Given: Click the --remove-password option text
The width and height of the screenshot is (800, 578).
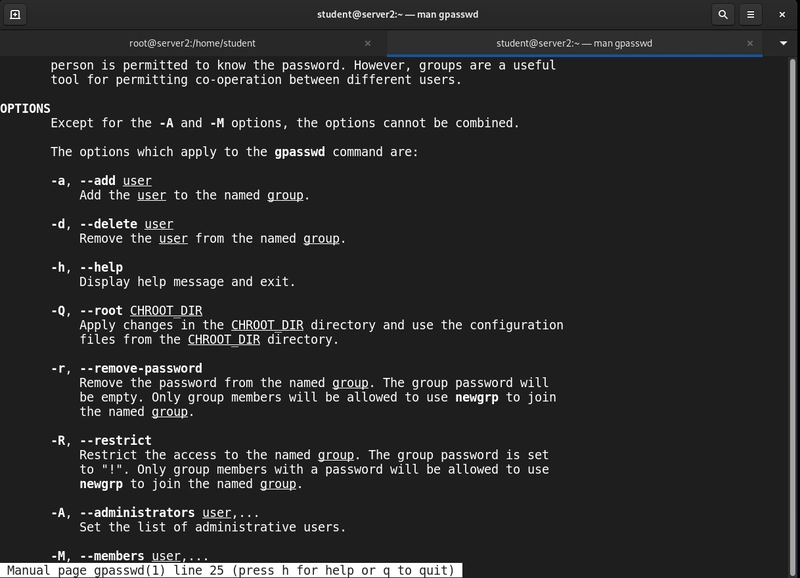Looking at the screenshot, I should 141,368.
